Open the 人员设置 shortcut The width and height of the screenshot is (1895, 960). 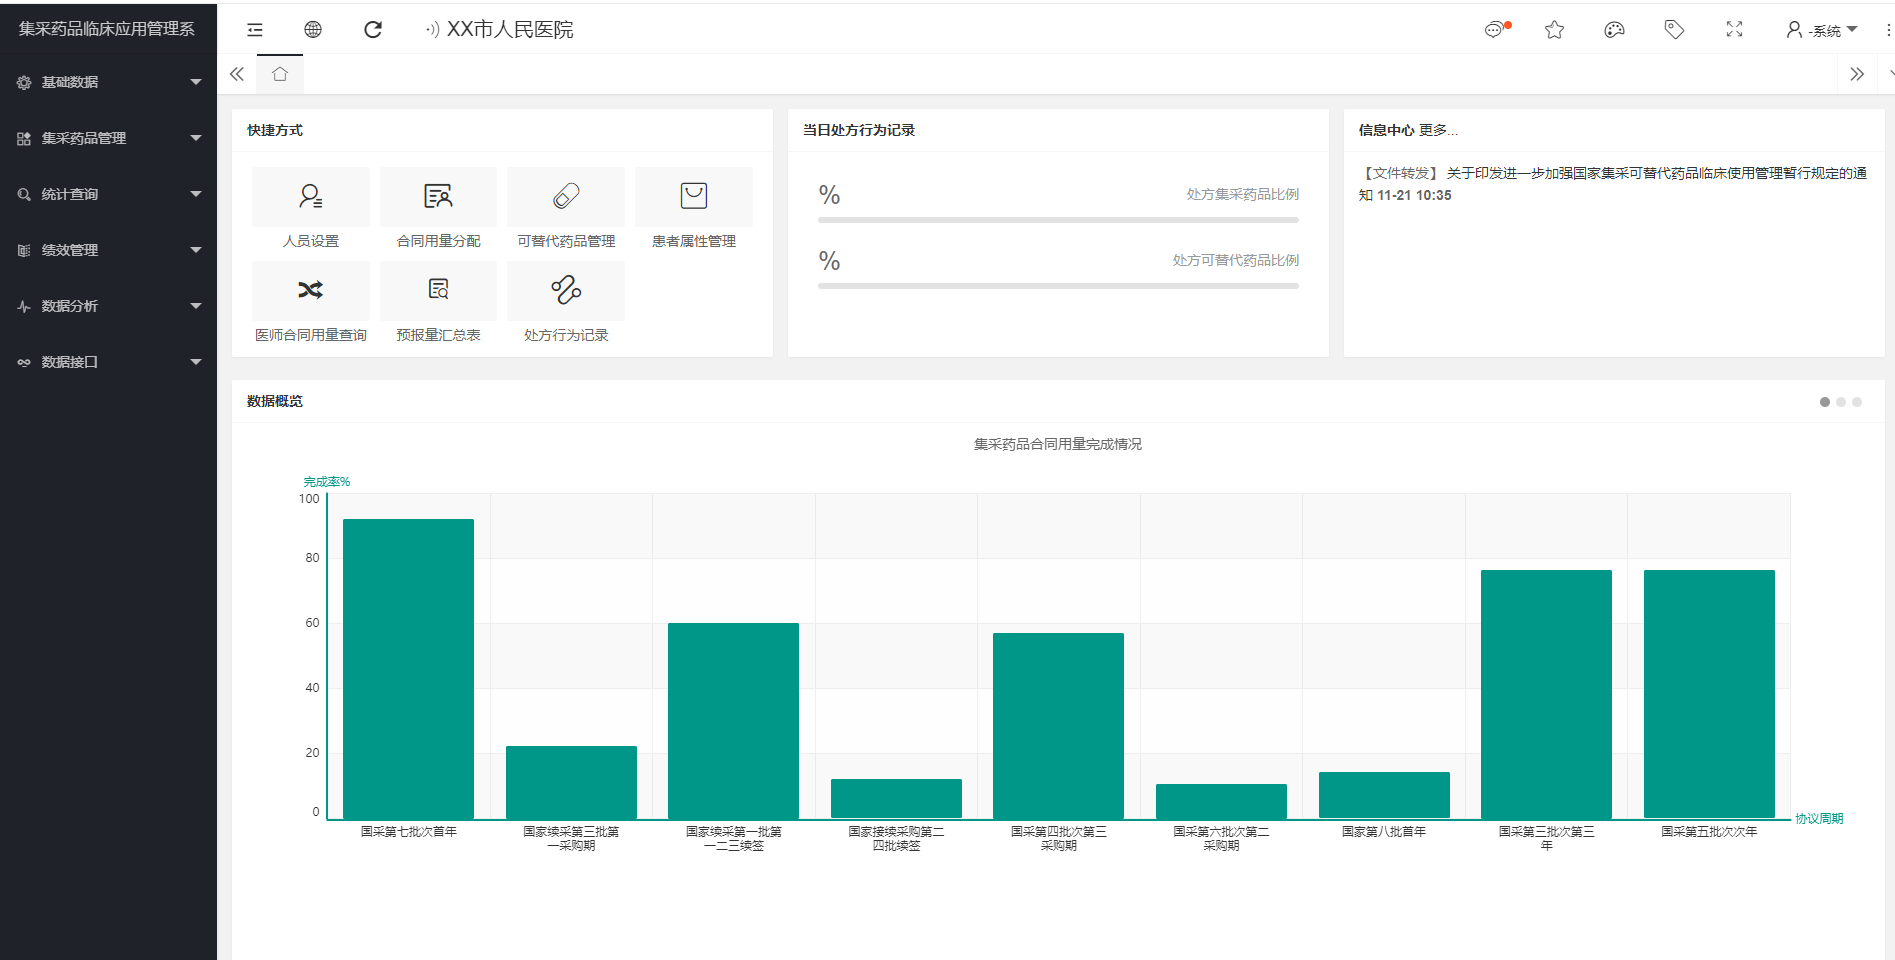point(311,208)
